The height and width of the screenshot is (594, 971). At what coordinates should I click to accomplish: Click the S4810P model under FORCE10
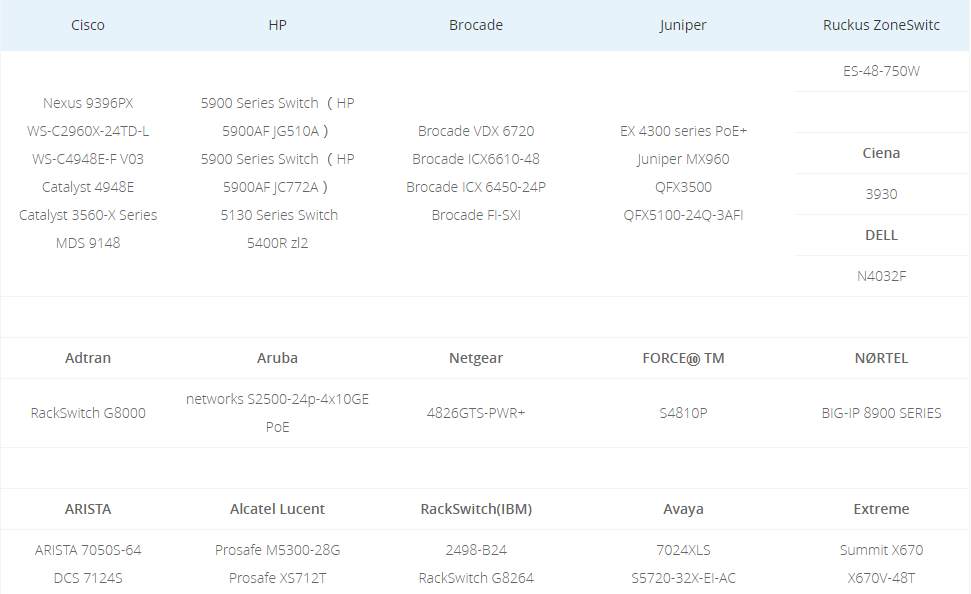[x=683, y=413]
